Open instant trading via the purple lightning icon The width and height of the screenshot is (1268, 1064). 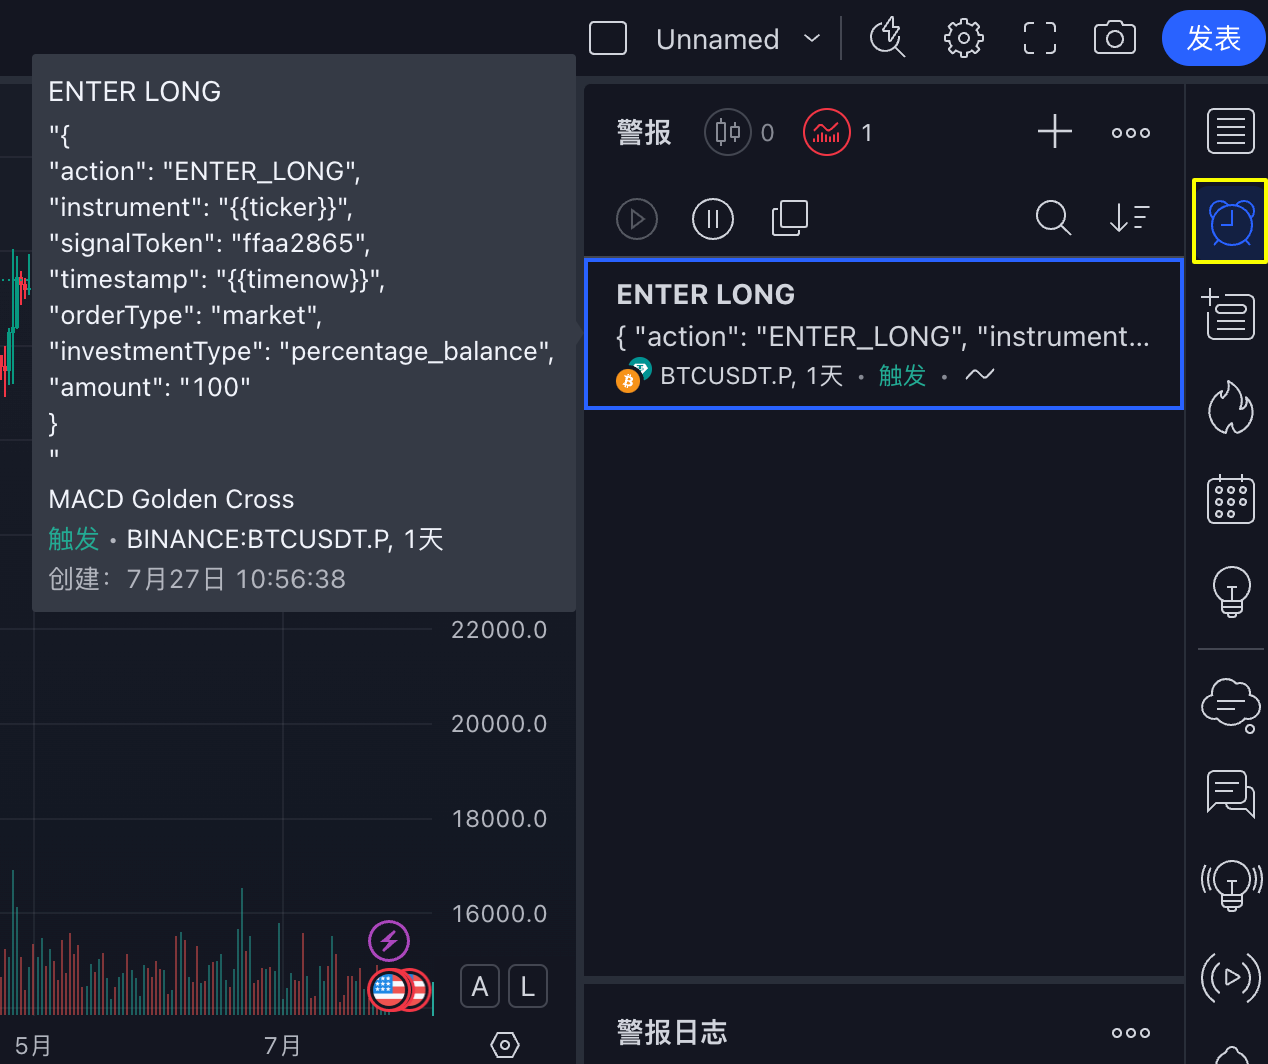point(389,941)
